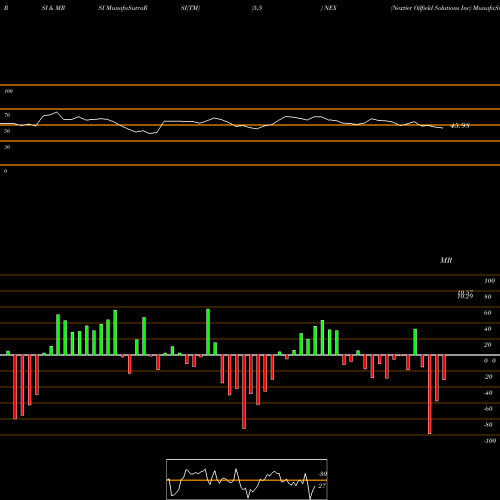The image size is (500, 500).
Task: Click the 60 label on MR axis
Action: pos(488,313)
